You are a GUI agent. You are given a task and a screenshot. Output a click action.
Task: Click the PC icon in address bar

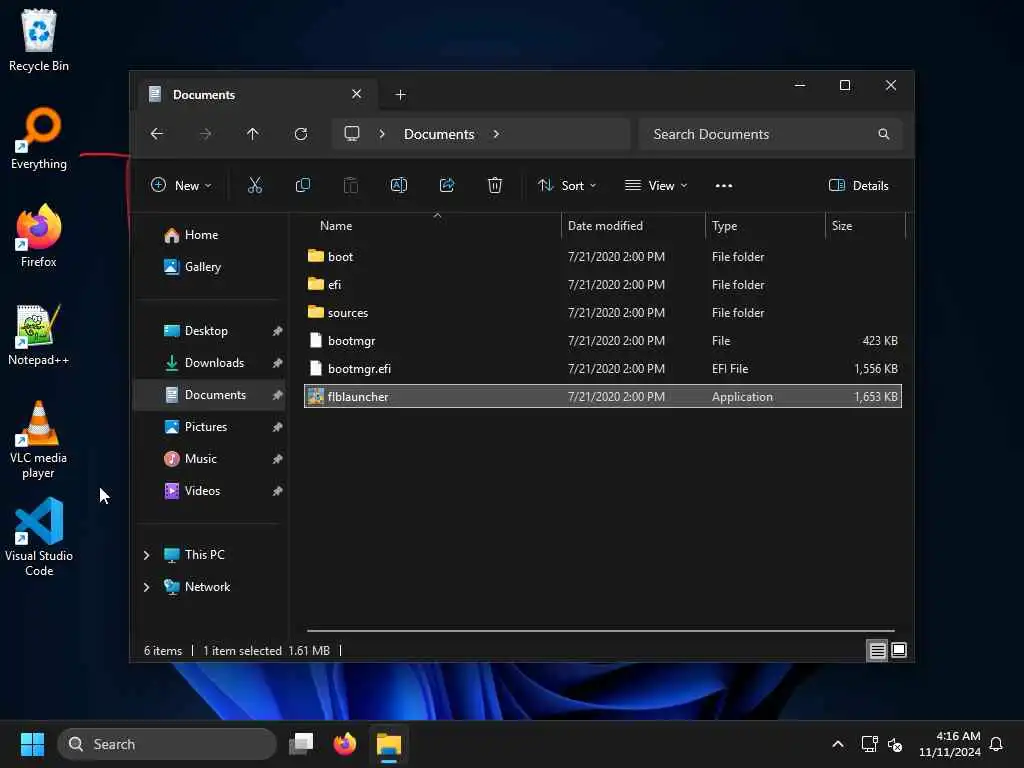pyautogui.click(x=352, y=134)
